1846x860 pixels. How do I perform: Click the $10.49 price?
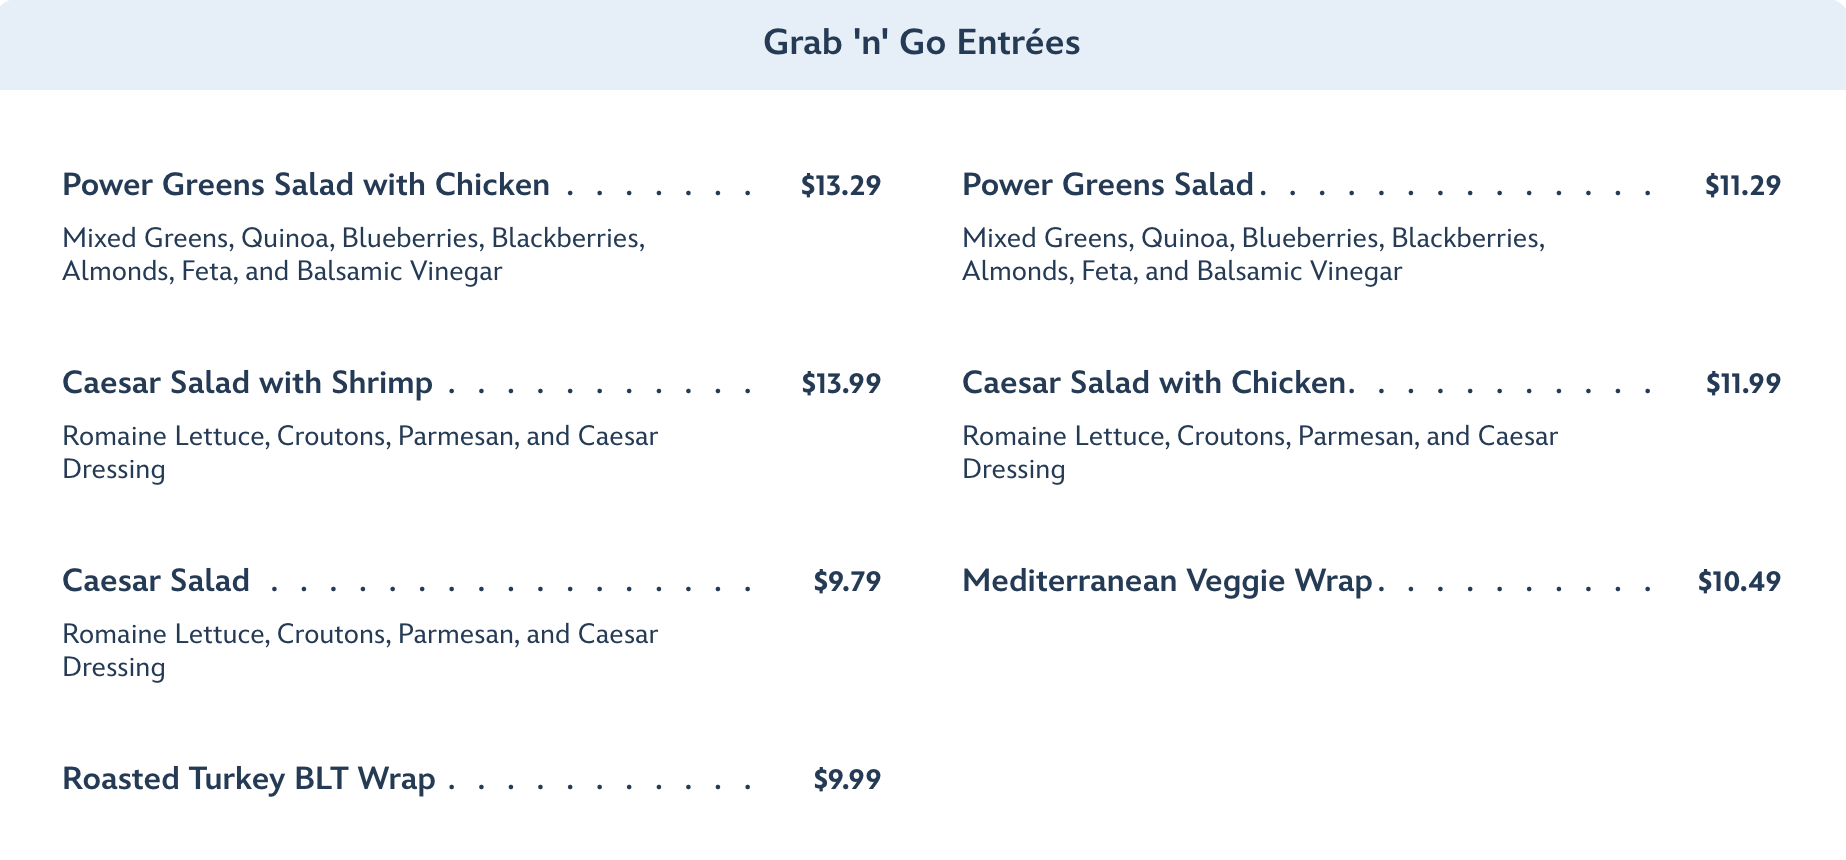pos(1738,582)
